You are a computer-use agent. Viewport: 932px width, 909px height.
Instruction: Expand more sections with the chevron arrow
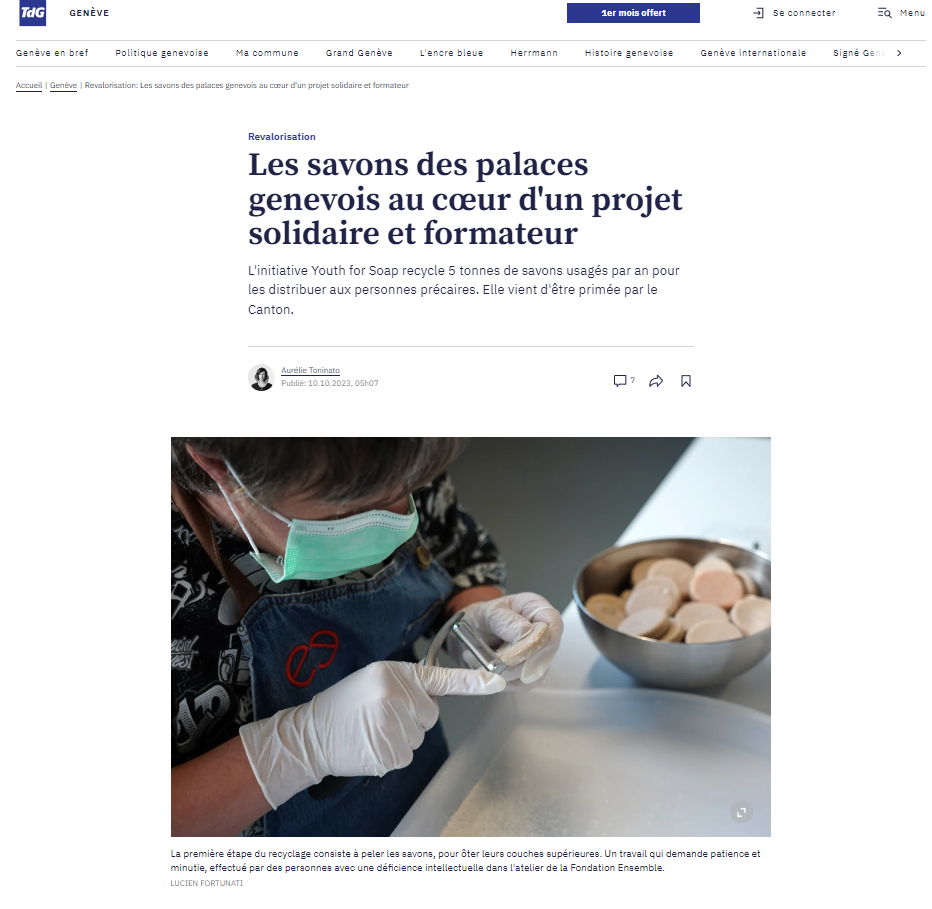[899, 53]
